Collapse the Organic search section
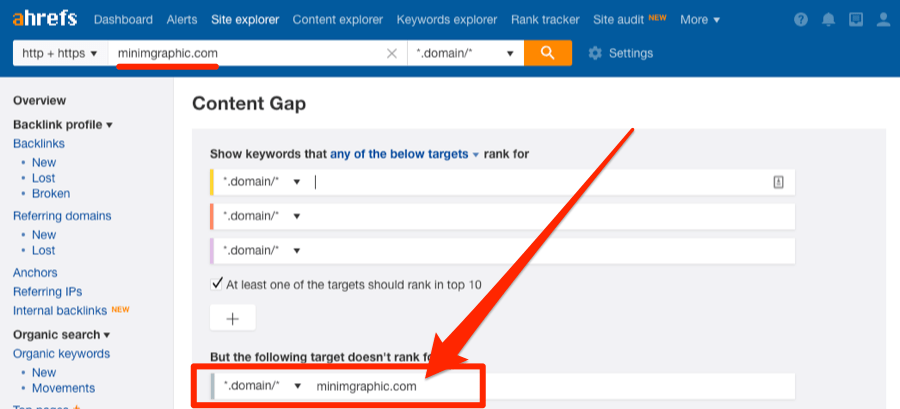 point(61,334)
